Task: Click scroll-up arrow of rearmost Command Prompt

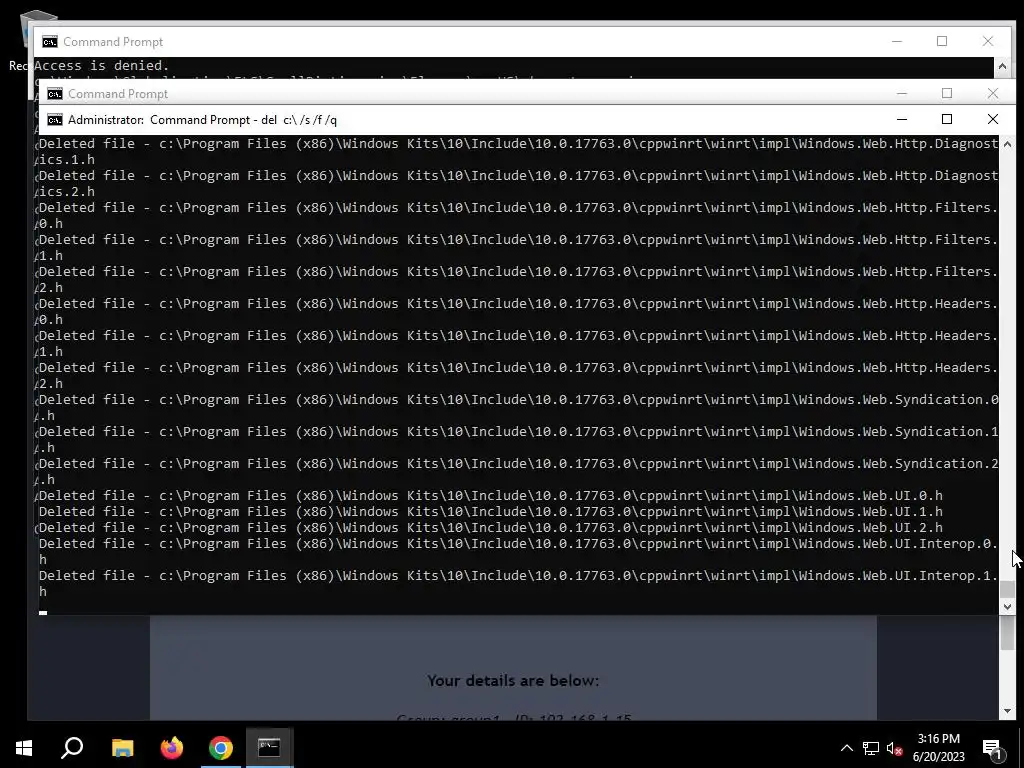Action: pyautogui.click(x=1002, y=66)
